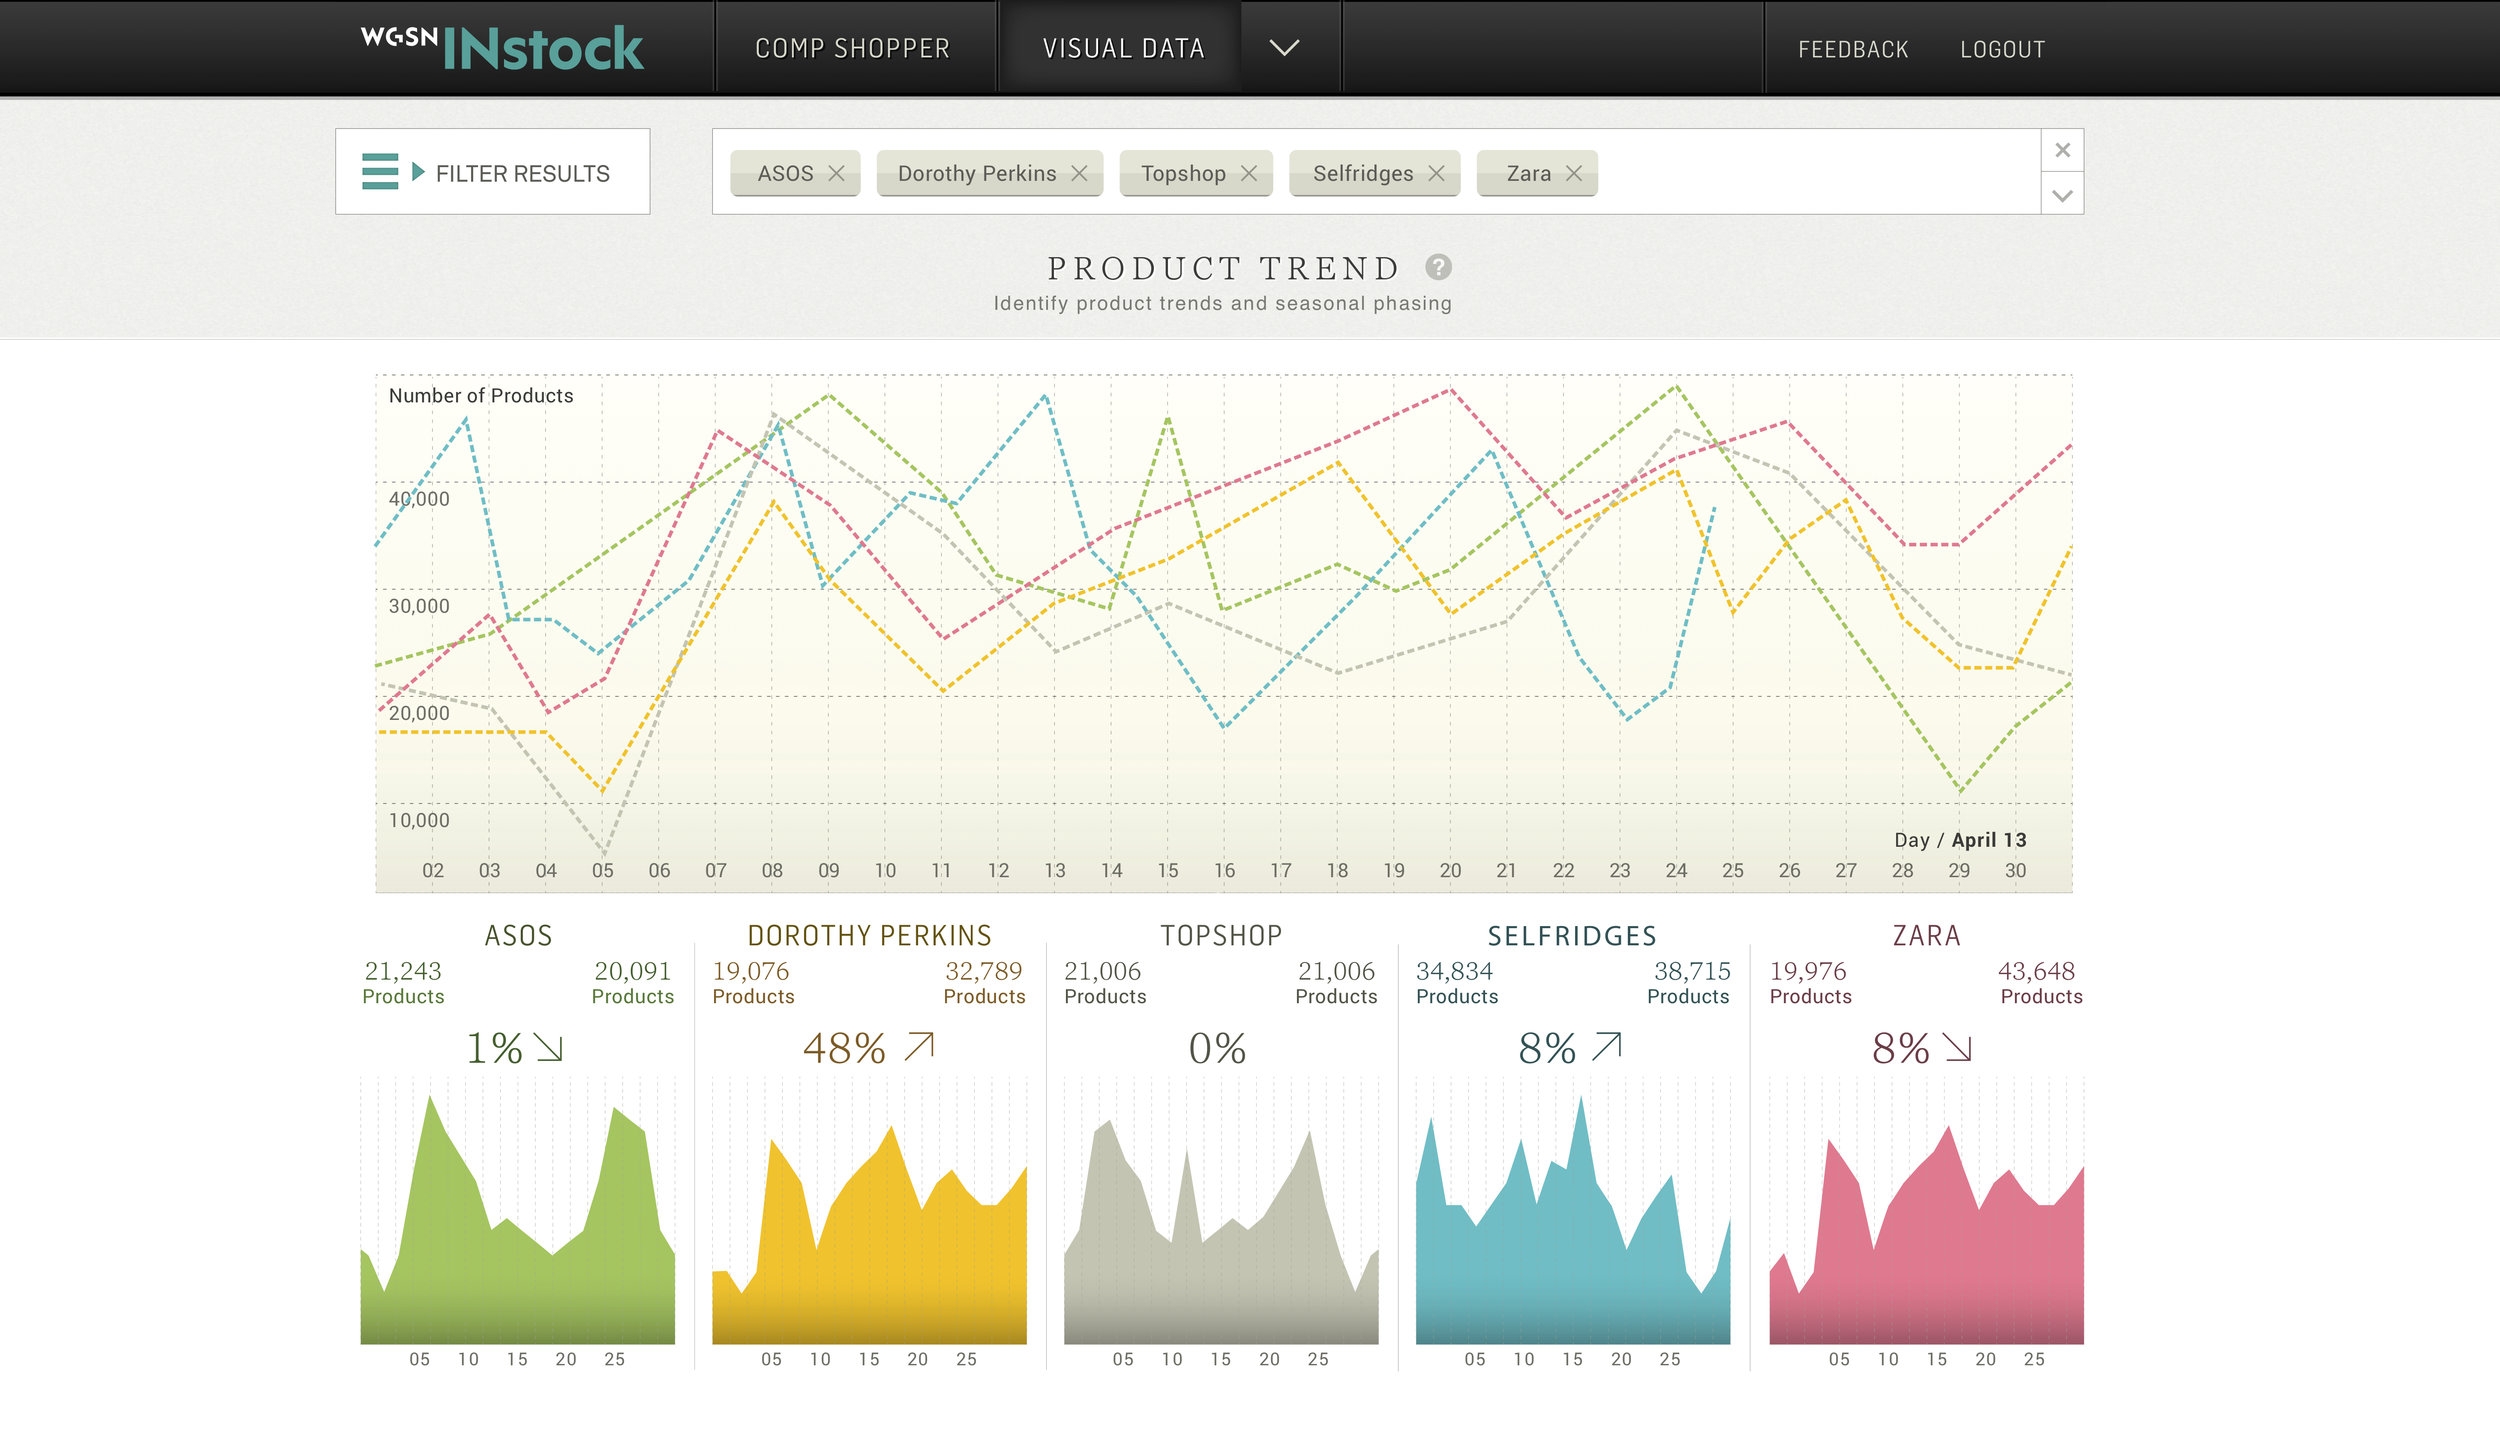The image size is (2500, 1436).
Task: Click the hamburger filter icon
Action: [380, 171]
